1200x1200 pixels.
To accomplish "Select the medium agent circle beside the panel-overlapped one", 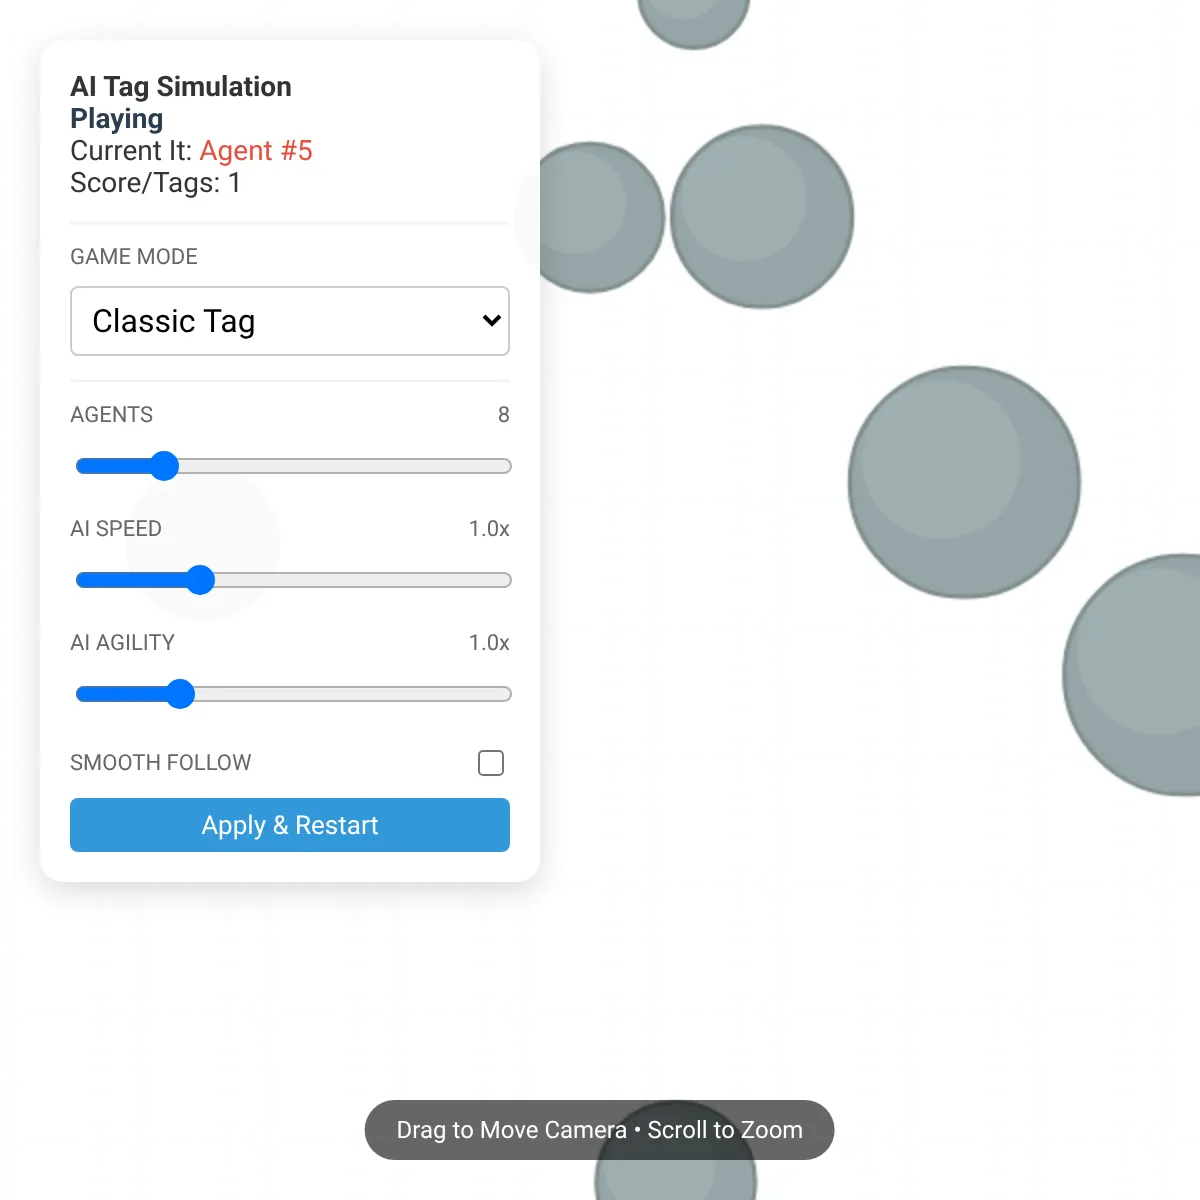I will pos(762,216).
